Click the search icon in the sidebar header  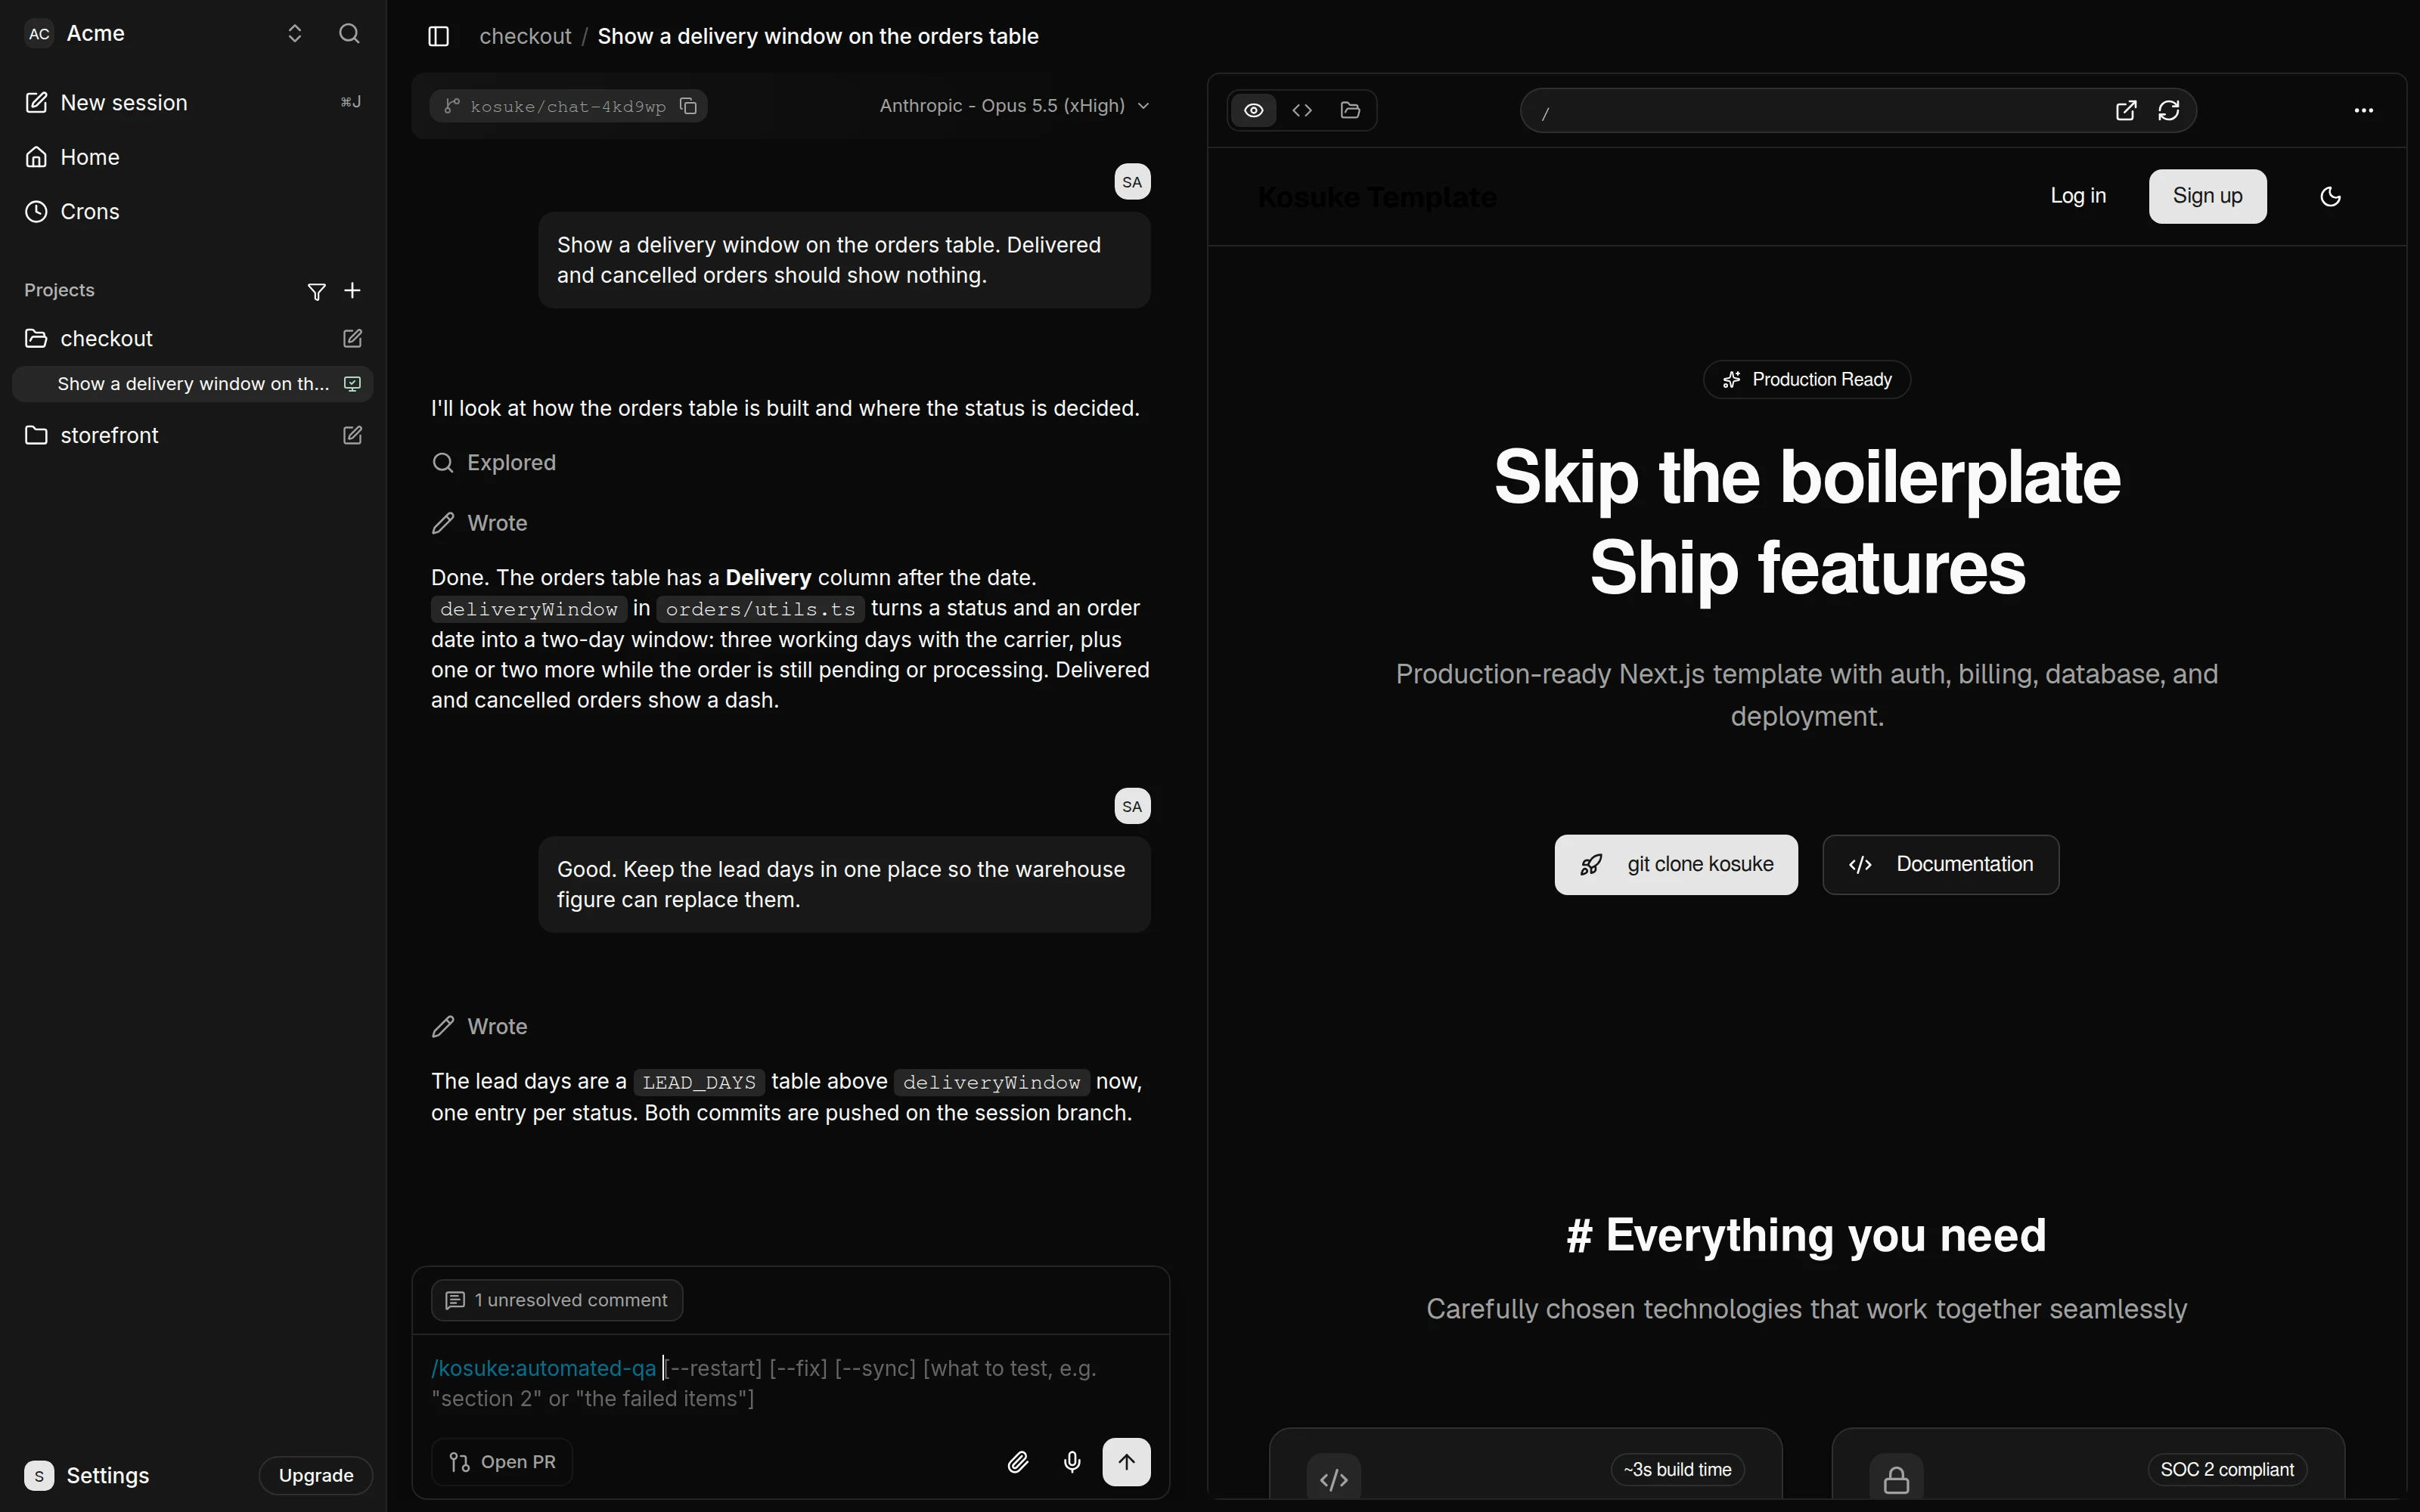[x=349, y=34]
